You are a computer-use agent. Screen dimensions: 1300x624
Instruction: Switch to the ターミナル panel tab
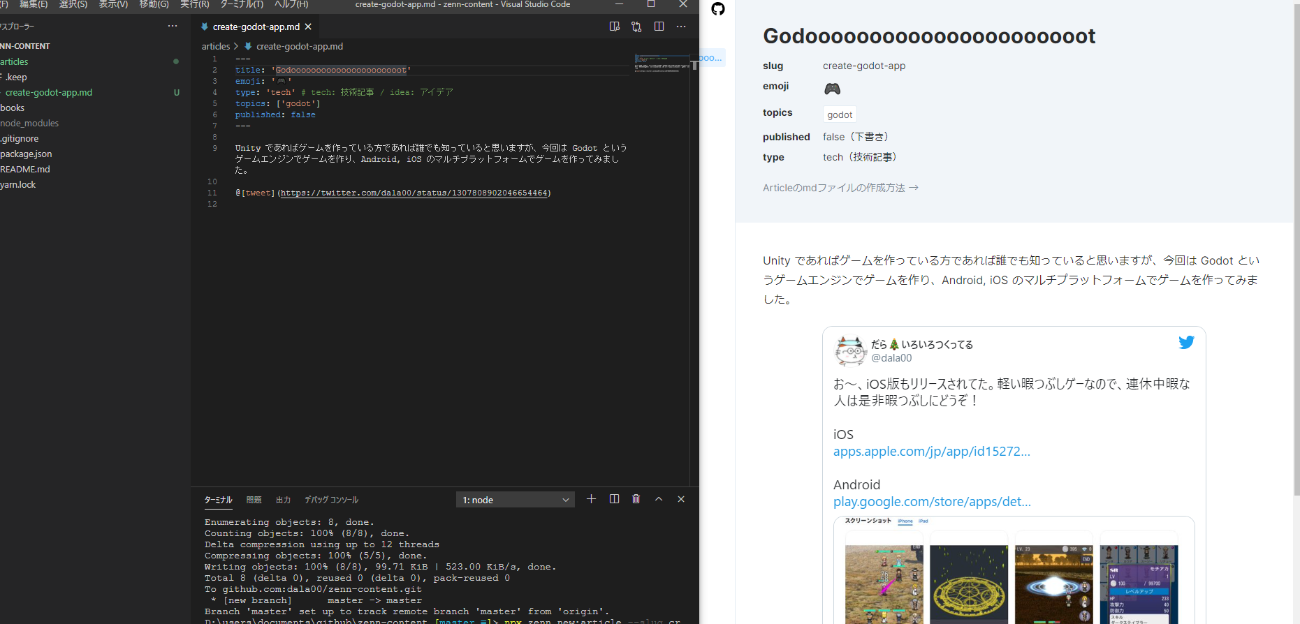click(218, 500)
